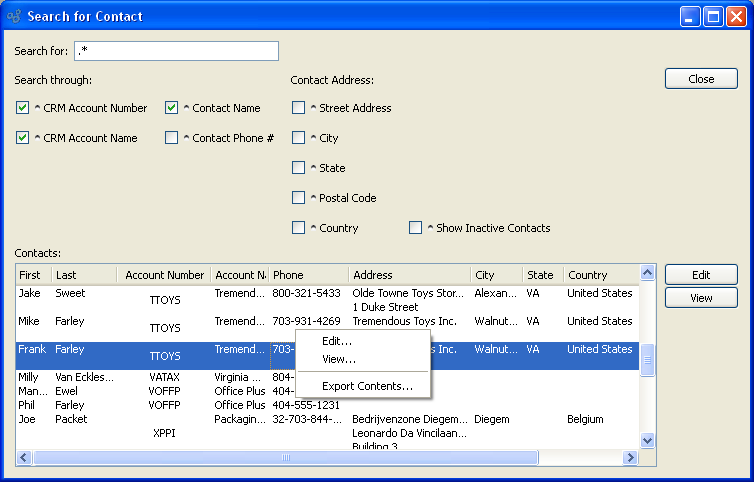This screenshot has height=482, width=754.
Task: Enable the Contact Phone # checkbox
Action: coord(172,138)
